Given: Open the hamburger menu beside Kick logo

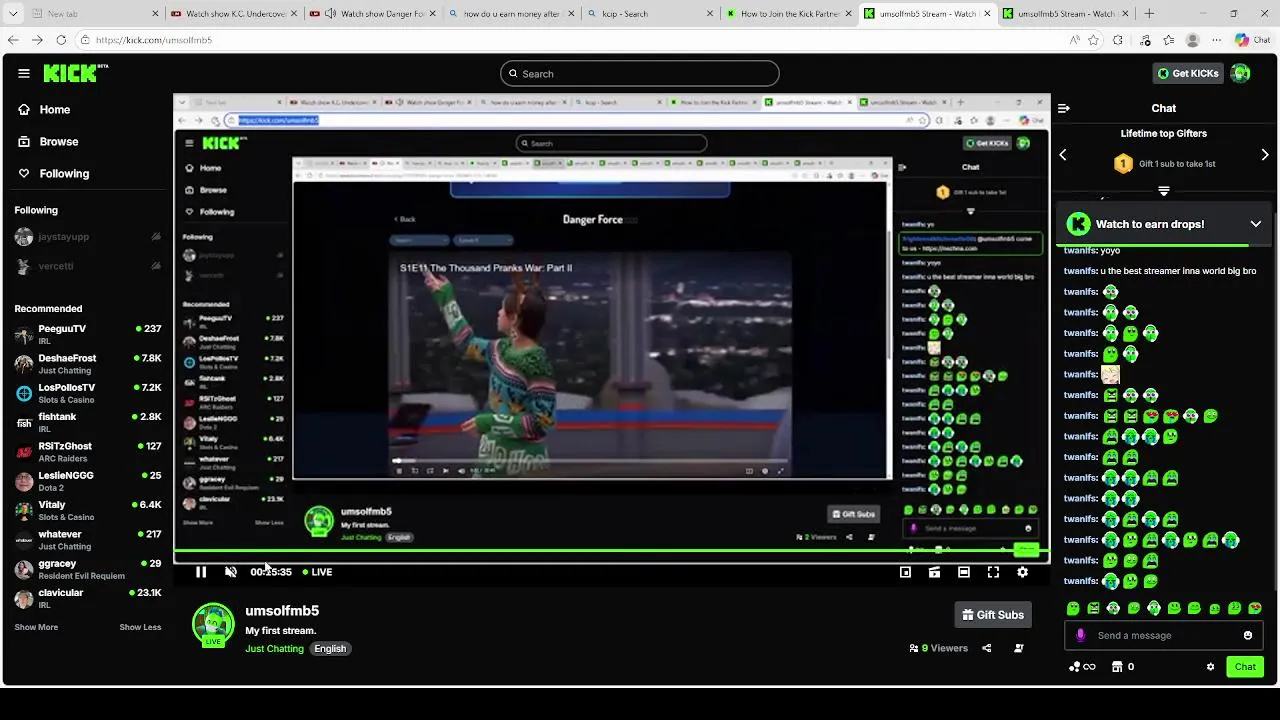Looking at the screenshot, I should [x=24, y=73].
